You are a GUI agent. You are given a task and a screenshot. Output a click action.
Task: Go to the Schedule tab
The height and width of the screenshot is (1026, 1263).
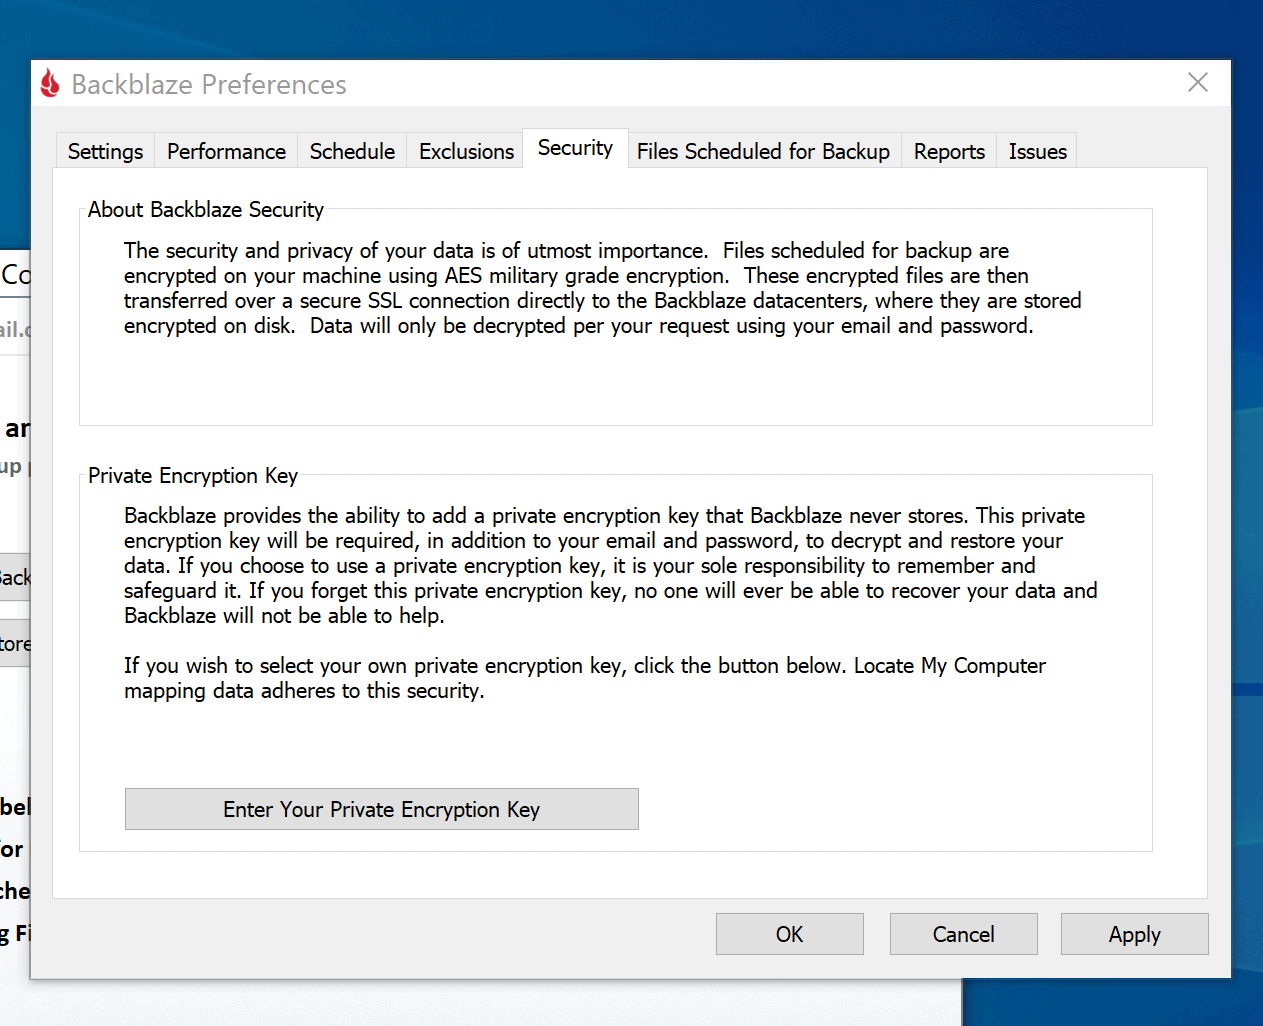pyautogui.click(x=352, y=151)
